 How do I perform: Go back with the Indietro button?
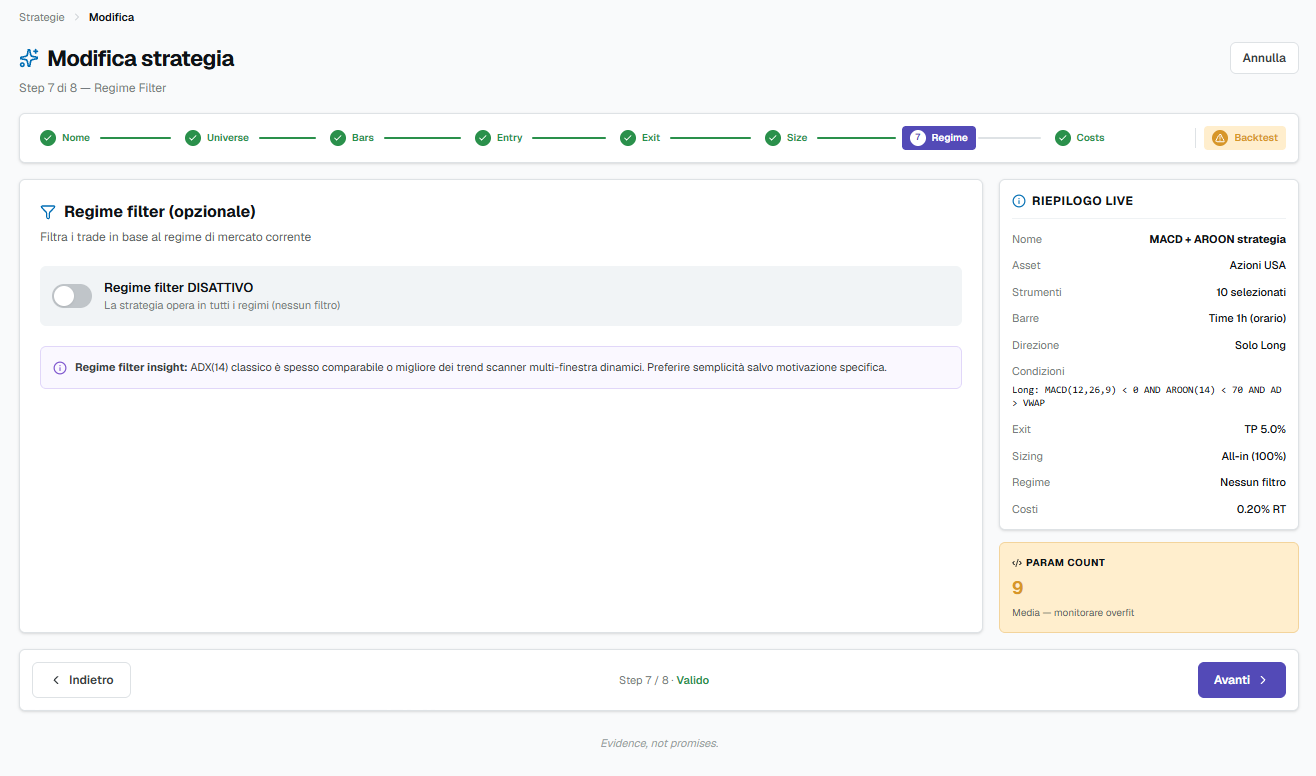click(x=82, y=680)
